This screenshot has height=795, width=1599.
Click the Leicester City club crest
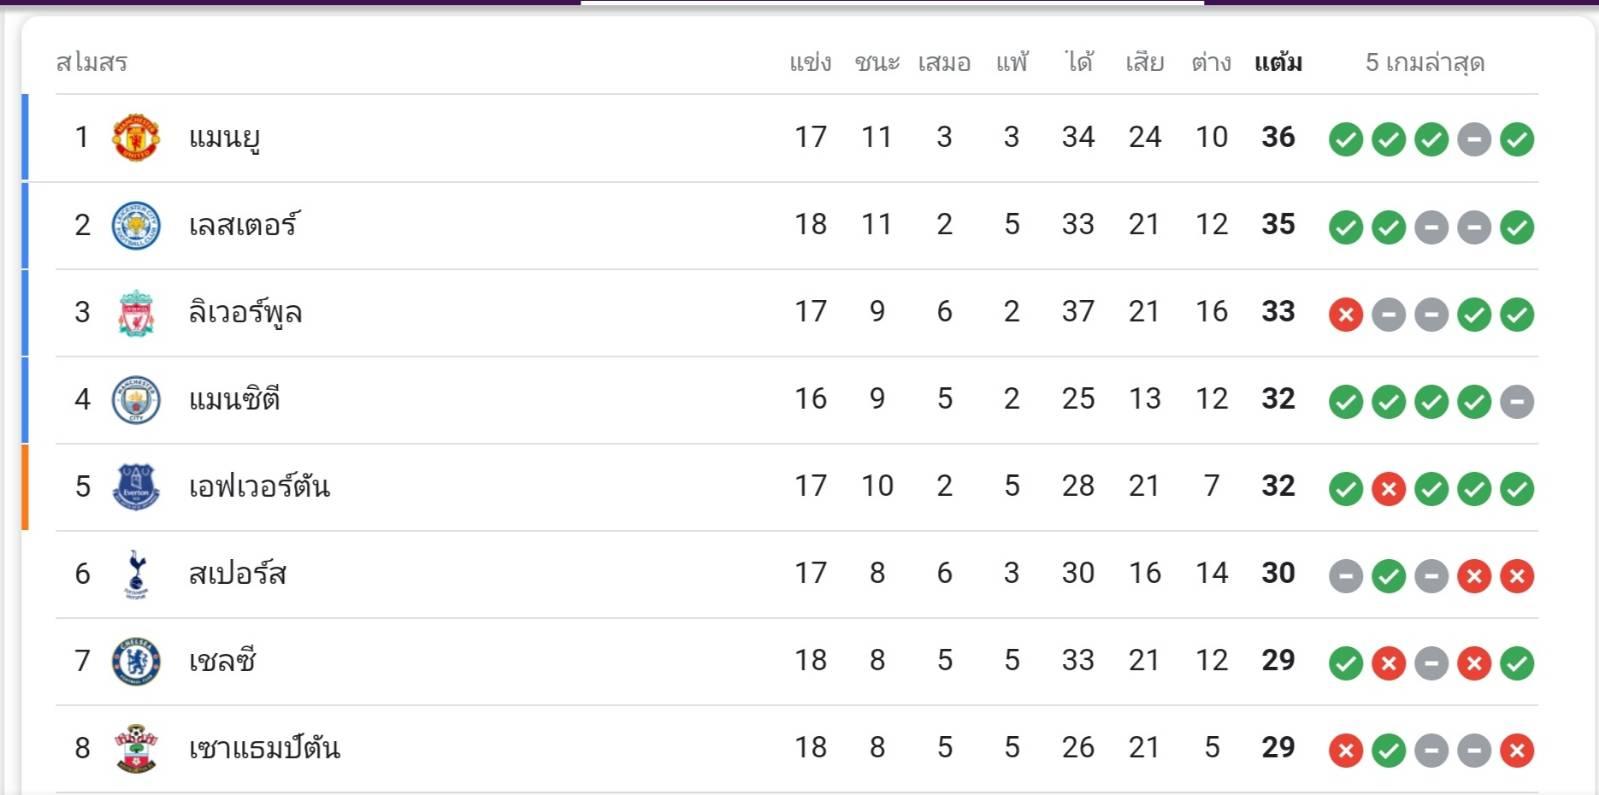(136, 225)
